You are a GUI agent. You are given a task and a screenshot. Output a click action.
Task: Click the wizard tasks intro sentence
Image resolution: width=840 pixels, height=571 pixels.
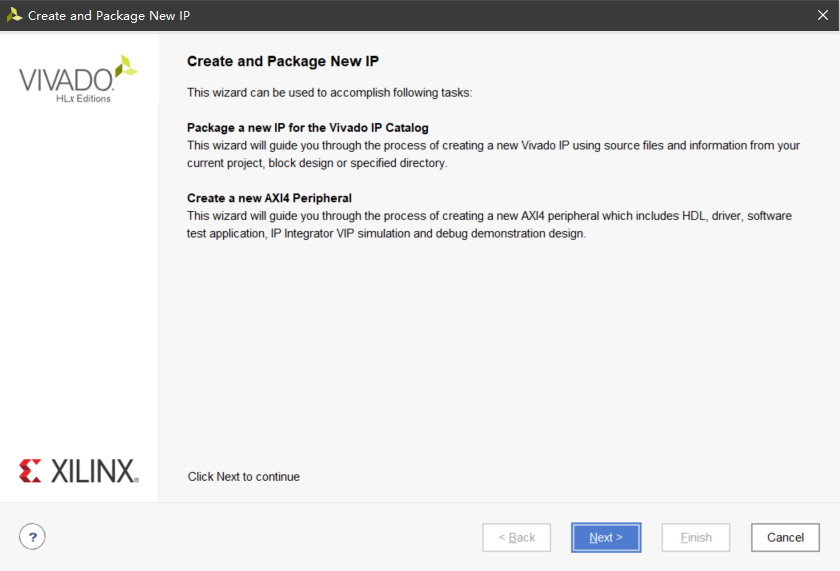[329, 93]
